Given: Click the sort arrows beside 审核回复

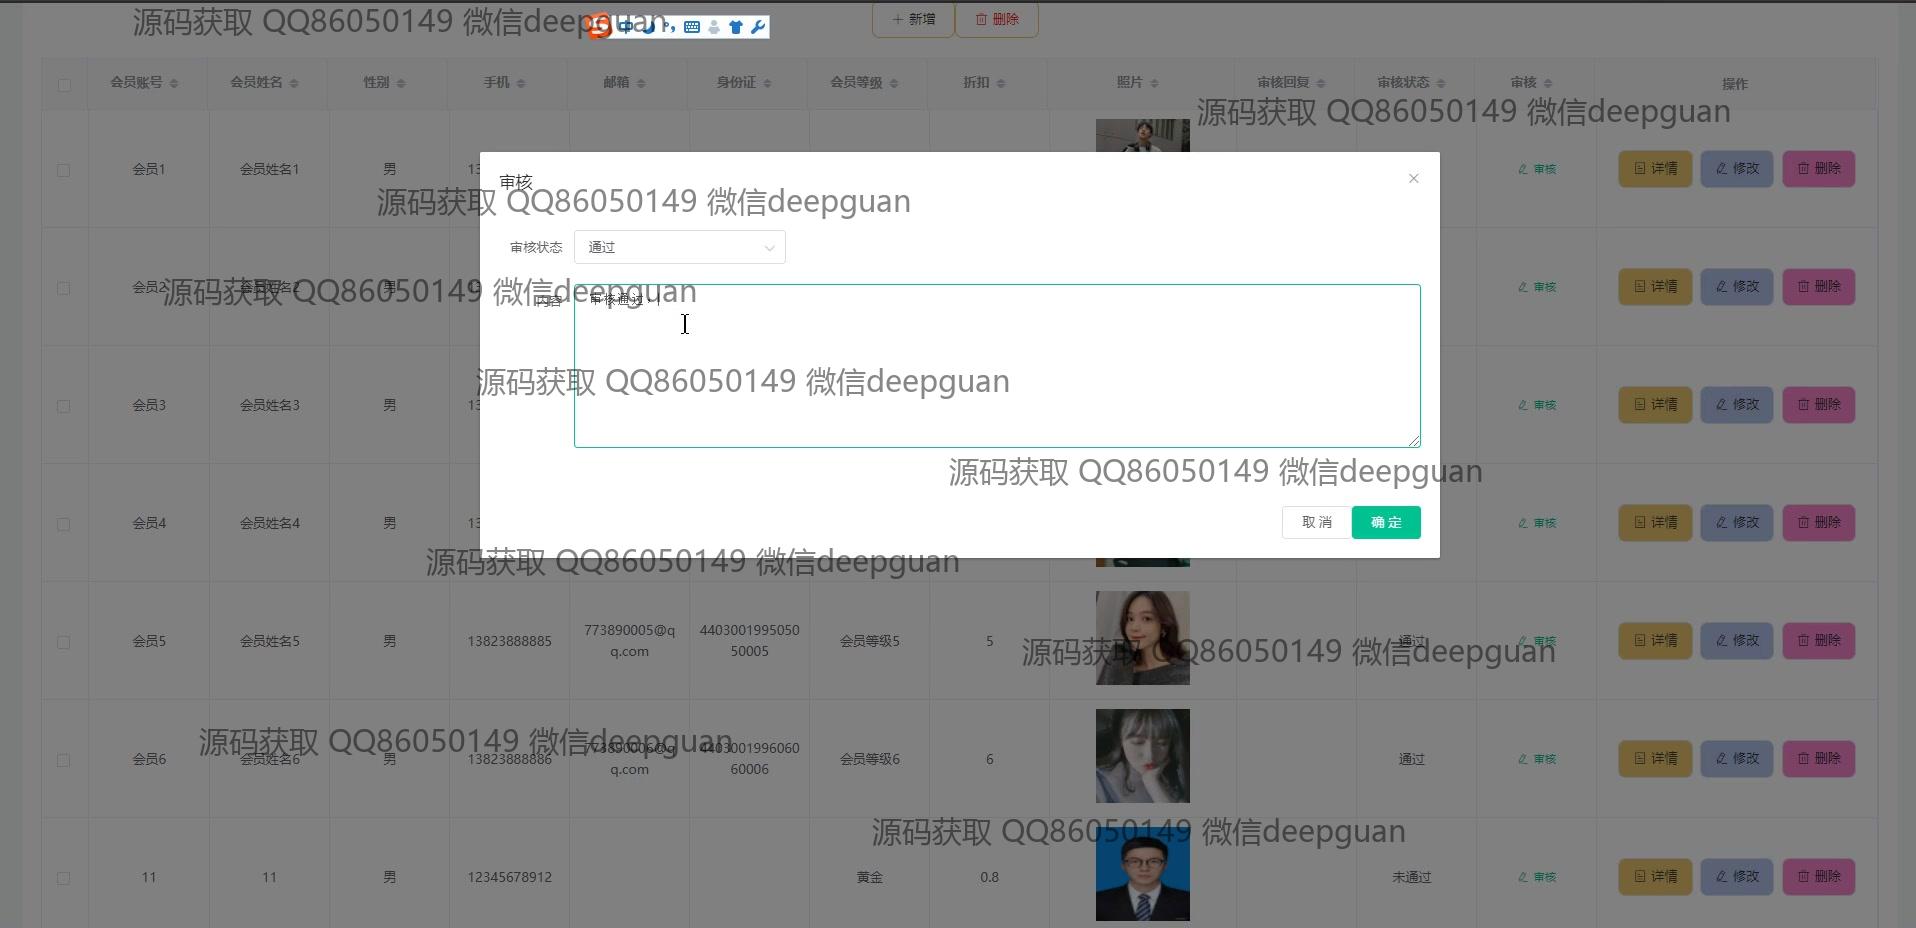Looking at the screenshot, I should [1321, 83].
